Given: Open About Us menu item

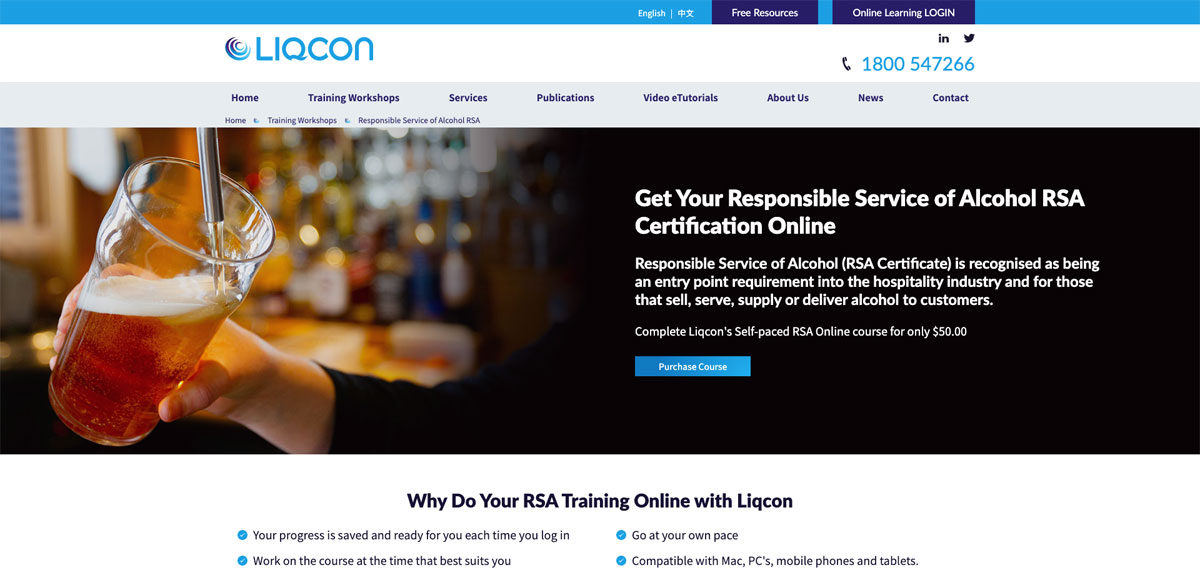Looking at the screenshot, I should point(788,98).
